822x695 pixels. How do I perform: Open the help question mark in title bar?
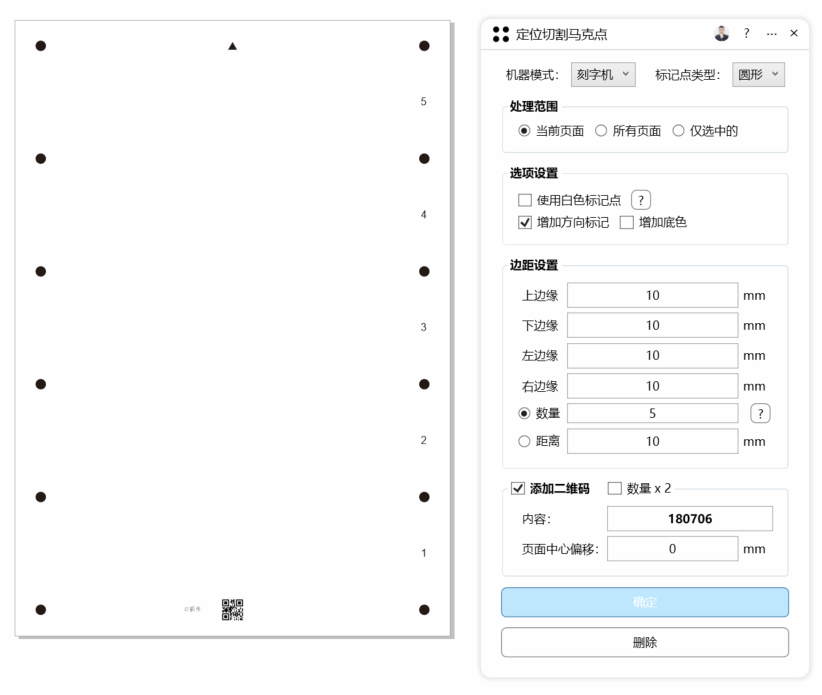coord(746,34)
